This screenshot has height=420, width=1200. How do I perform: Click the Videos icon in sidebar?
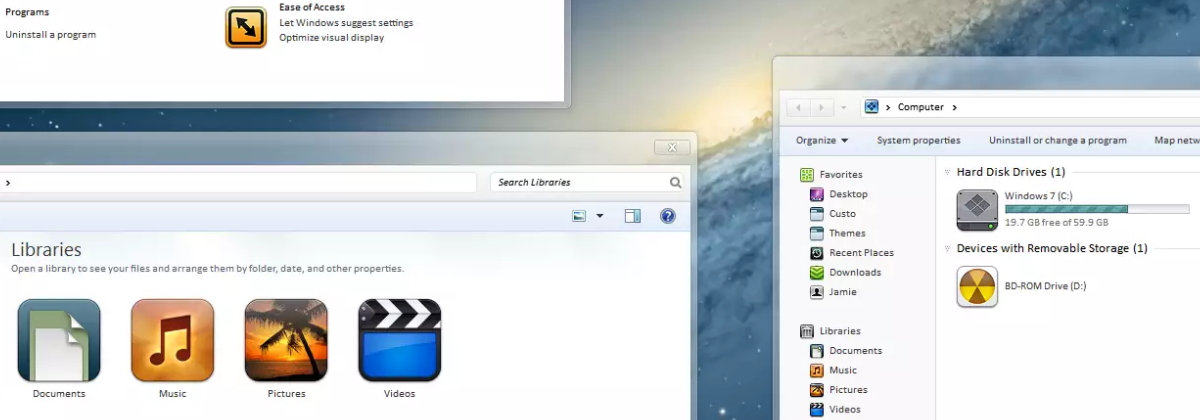(817, 409)
